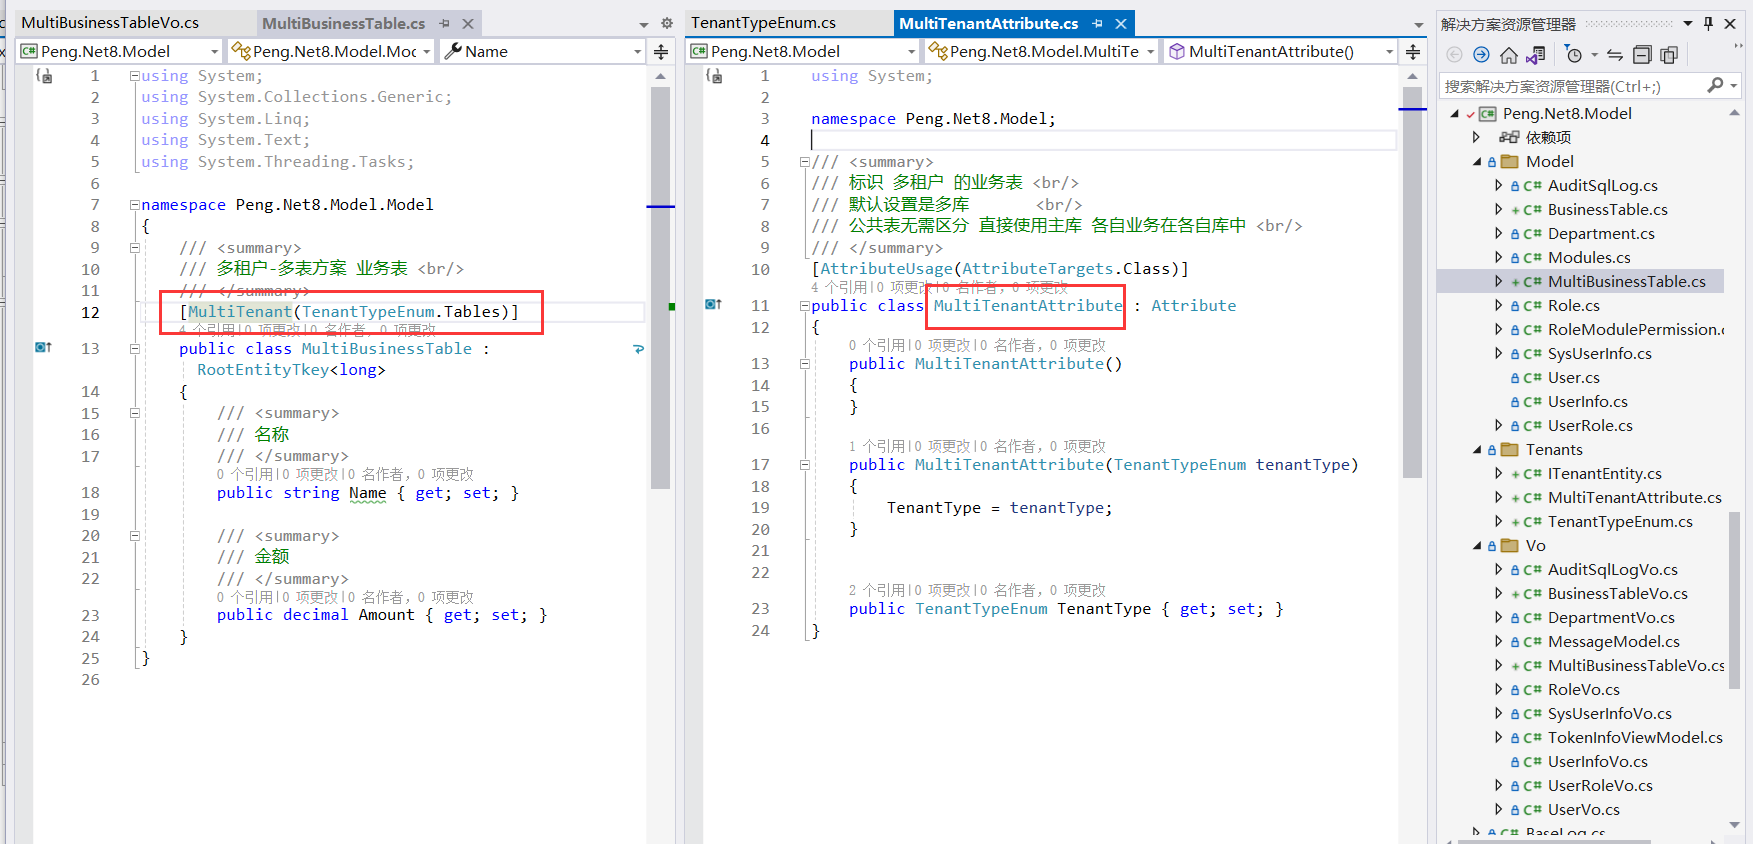Screen dimensions: 1753x844
Task: Select the MultiBusinessTable.cs tab
Action: [344, 23]
